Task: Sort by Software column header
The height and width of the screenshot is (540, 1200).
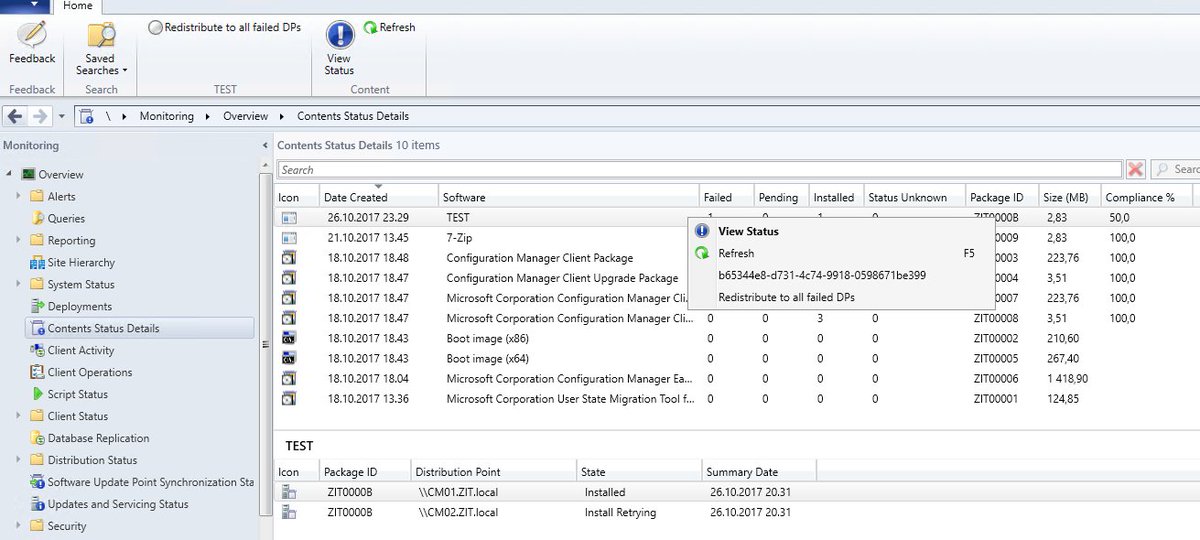Action: coord(568,197)
